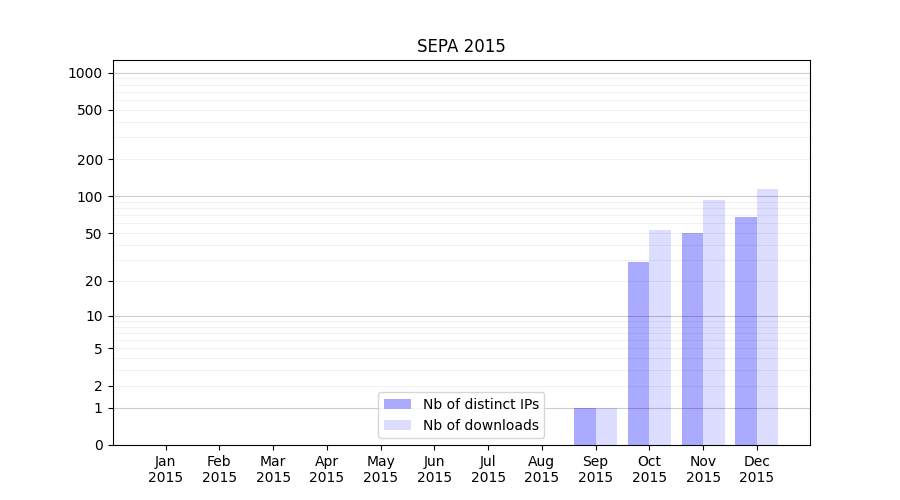Select the 'Dec 2015' x-axis label

tap(757, 469)
